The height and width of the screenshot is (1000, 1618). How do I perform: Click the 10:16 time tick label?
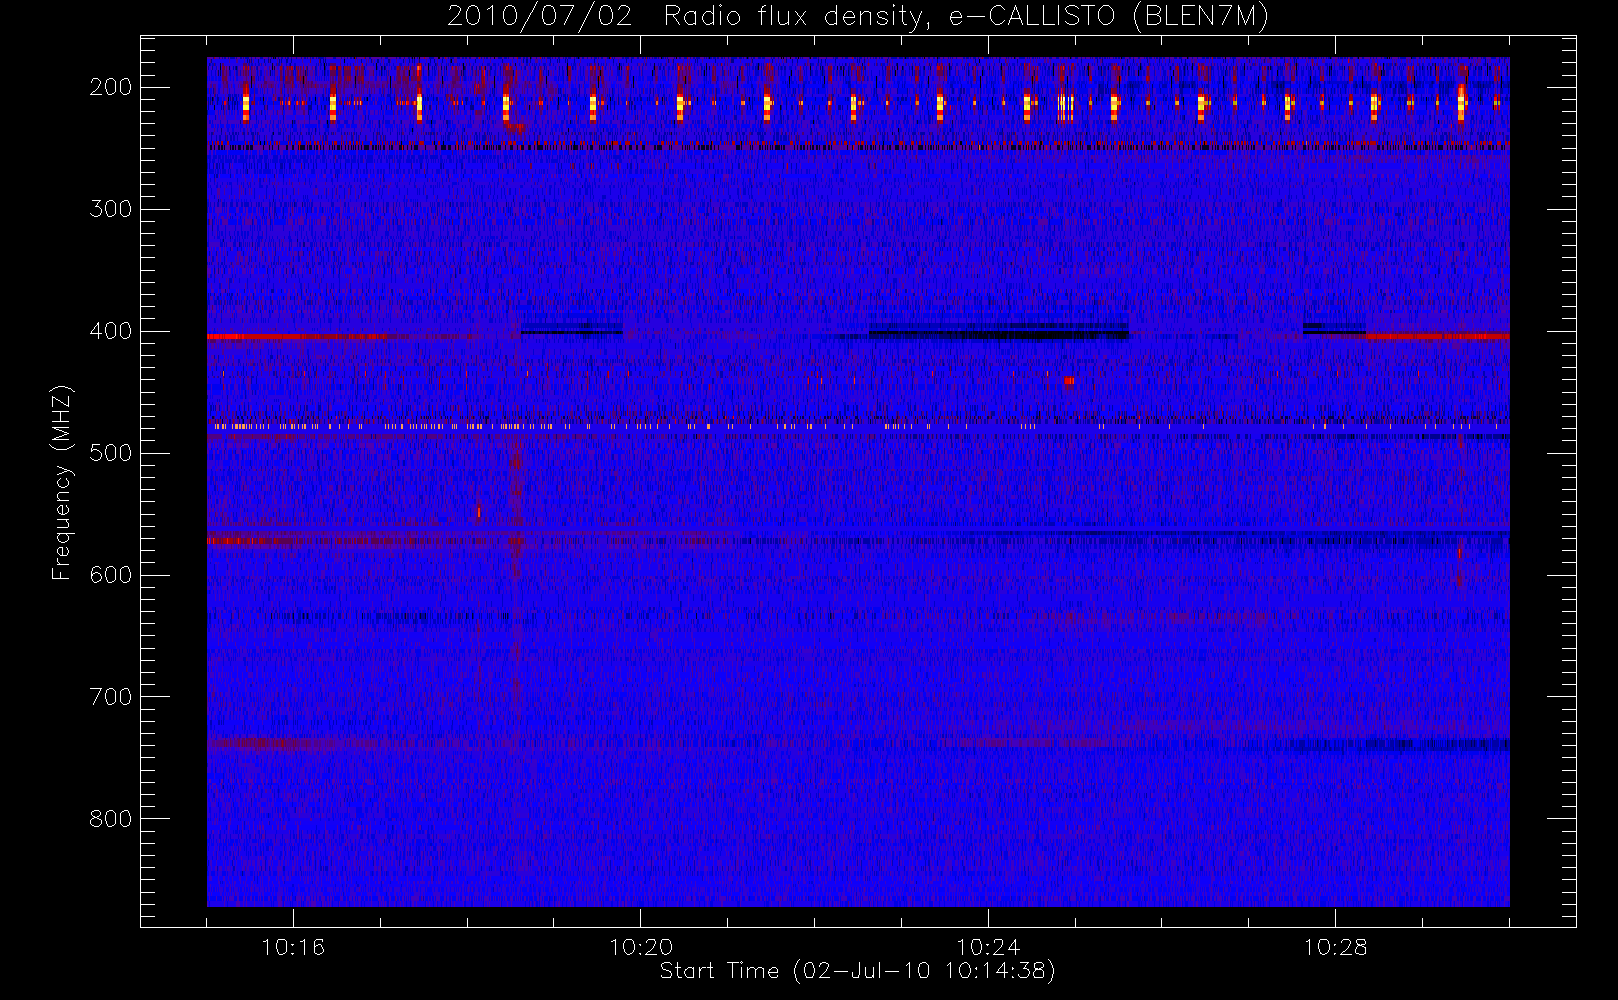[x=293, y=947]
